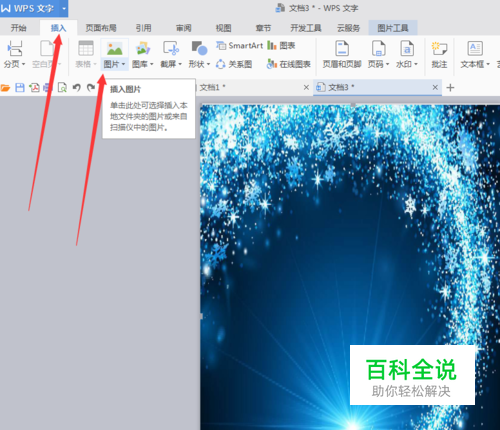Image resolution: width=500 pixels, height=430 pixels.
Task: Switch to the 插入 ribbon tab
Action: point(58,28)
